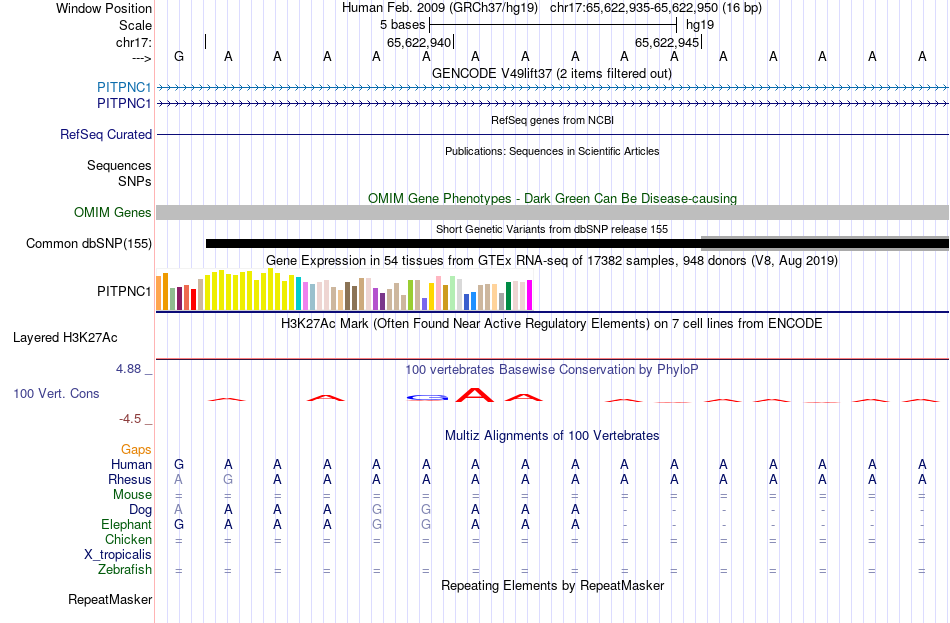Open the Layered H3K27Ac track label
This screenshot has width=950, height=623.
click(x=65, y=338)
